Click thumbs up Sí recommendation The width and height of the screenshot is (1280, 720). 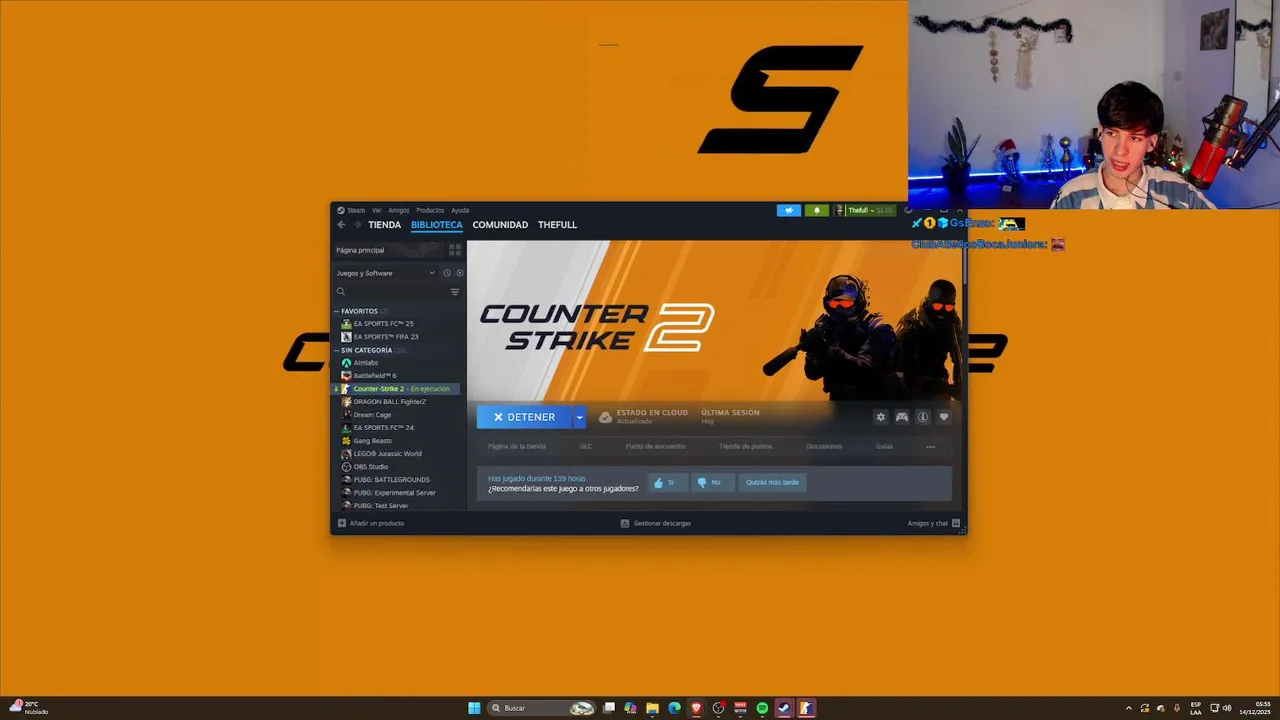click(667, 482)
